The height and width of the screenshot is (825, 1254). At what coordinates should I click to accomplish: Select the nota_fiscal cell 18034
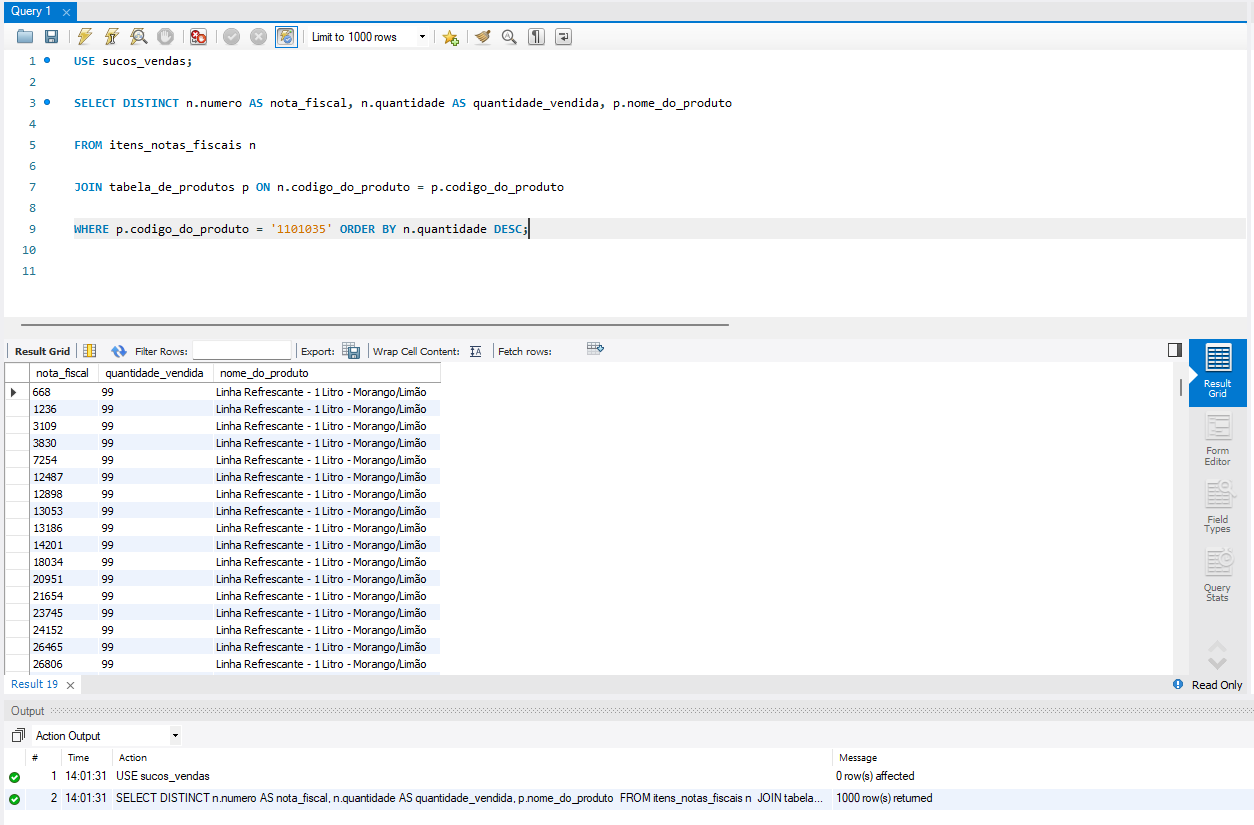tap(63, 562)
